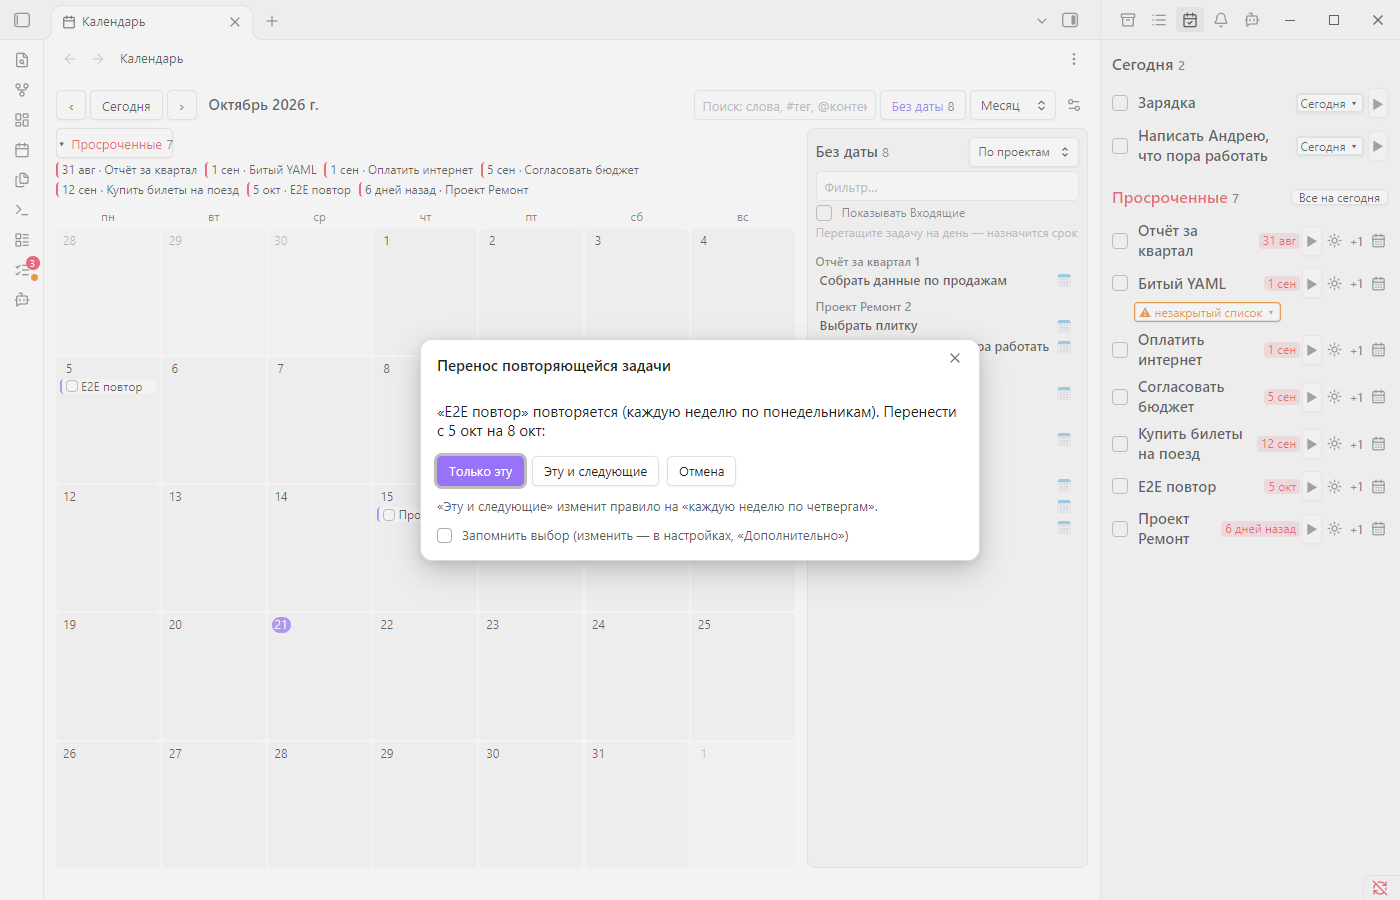
Task: Click Эту и следующие button
Action: coord(595,471)
